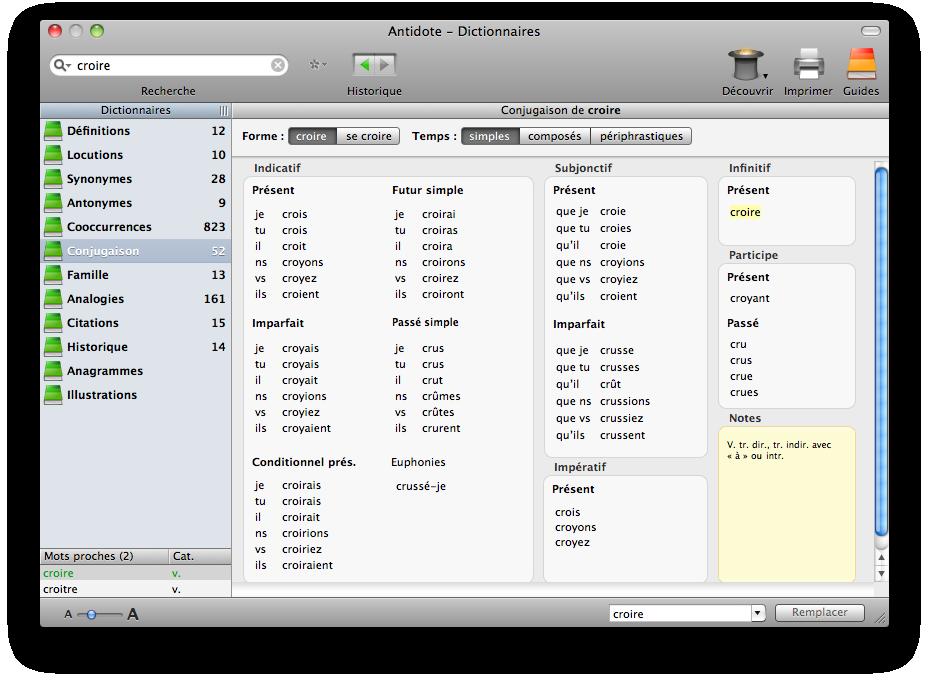
Task: Click the future form 'croirai'
Action: point(438,214)
